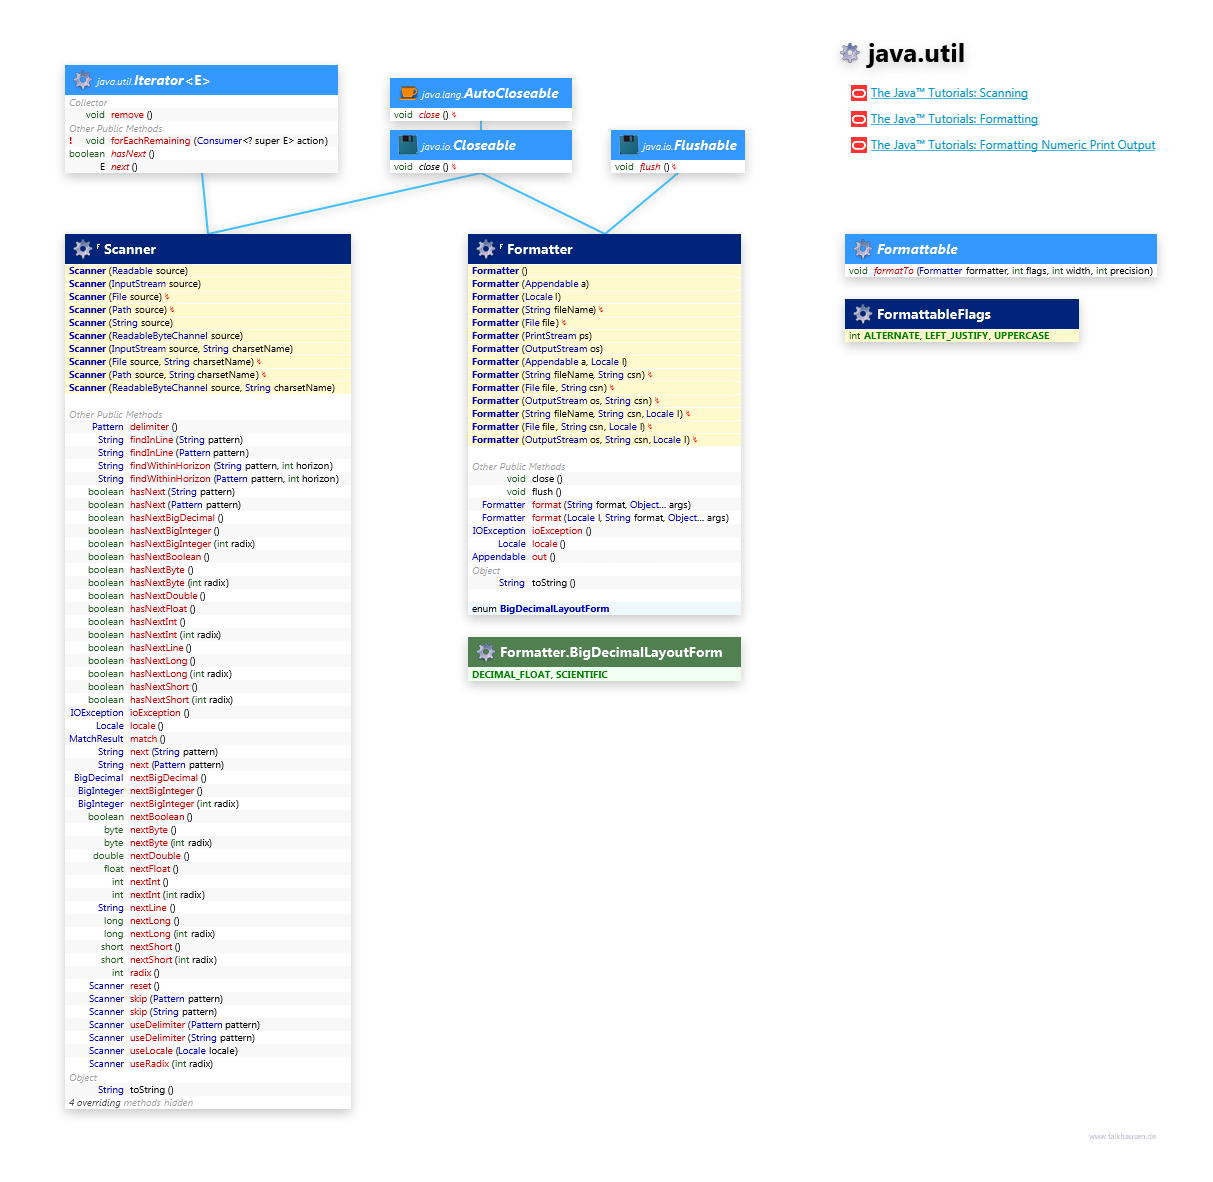The image size is (1213, 1182).
Task: Open The Java Tutorials: Scanning link
Action: pos(949,93)
